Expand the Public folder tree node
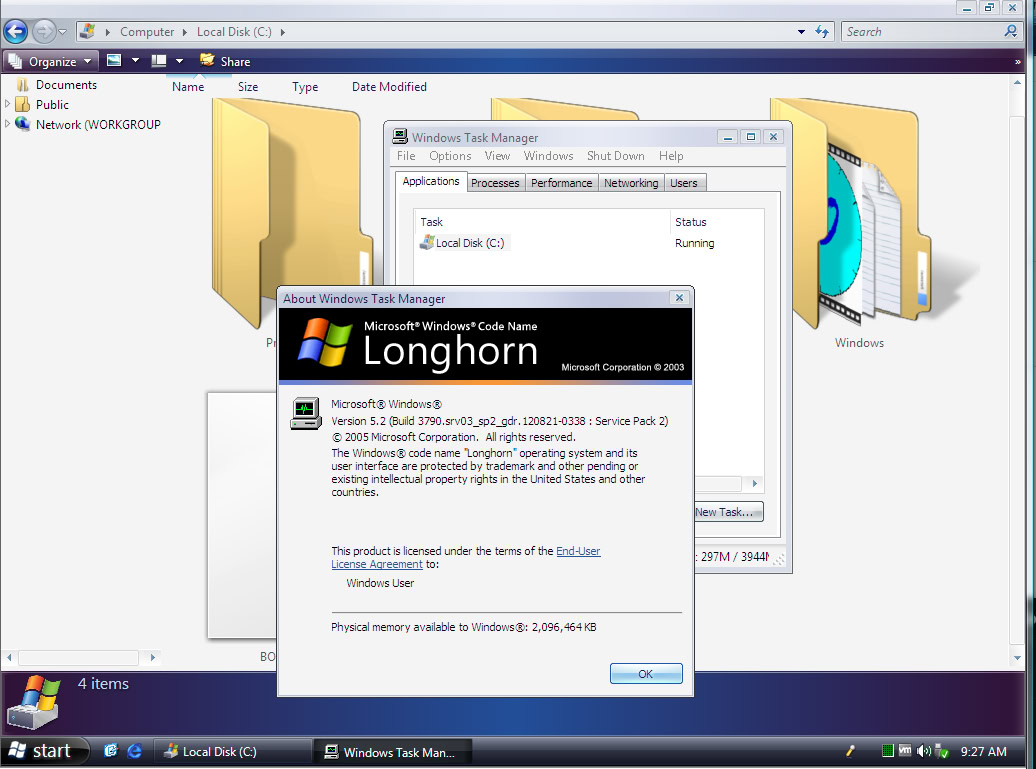Screen dimensions: 1036x769 click(7, 104)
